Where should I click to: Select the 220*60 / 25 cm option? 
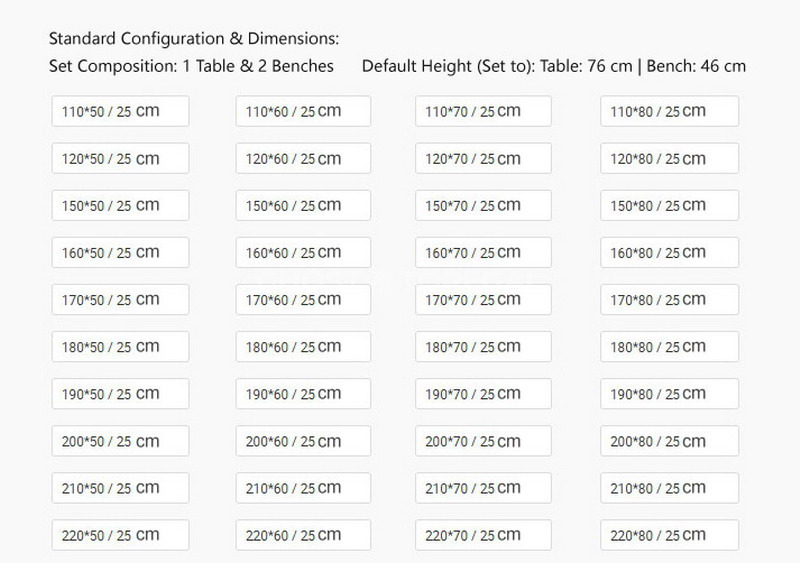pyautogui.click(x=303, y=534)
